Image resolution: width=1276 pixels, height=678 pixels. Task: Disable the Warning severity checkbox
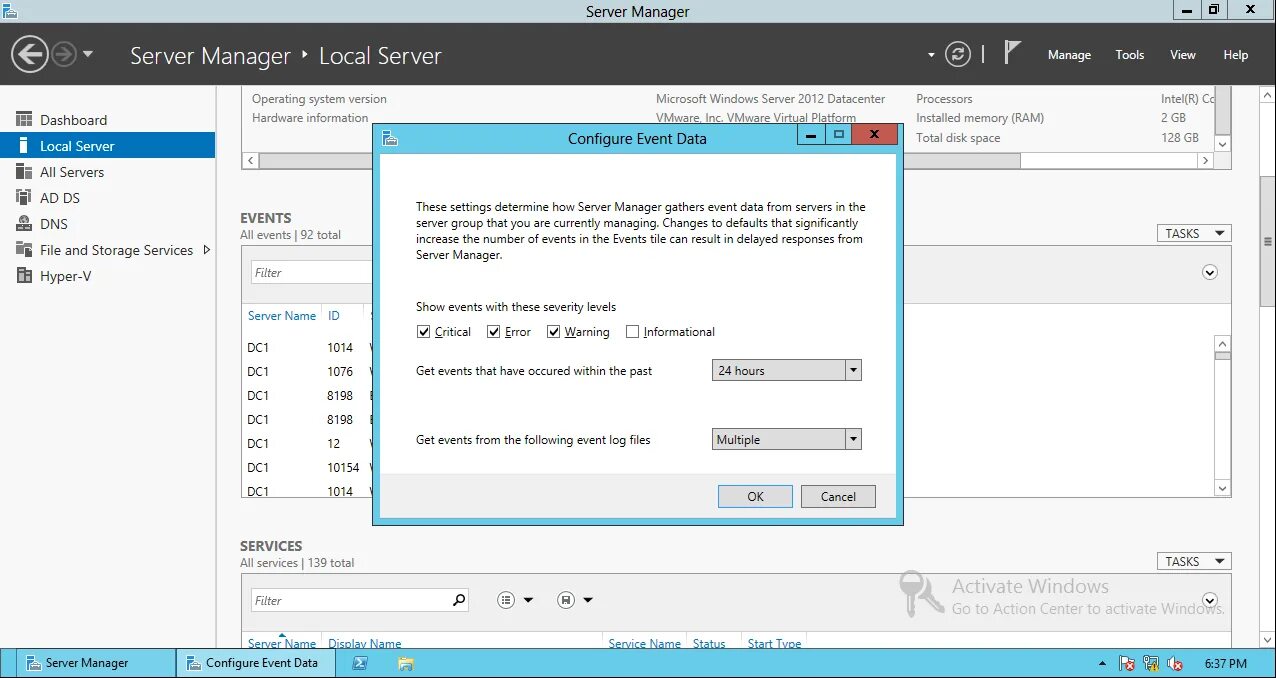pyautogui.click(x=553, y=331)
